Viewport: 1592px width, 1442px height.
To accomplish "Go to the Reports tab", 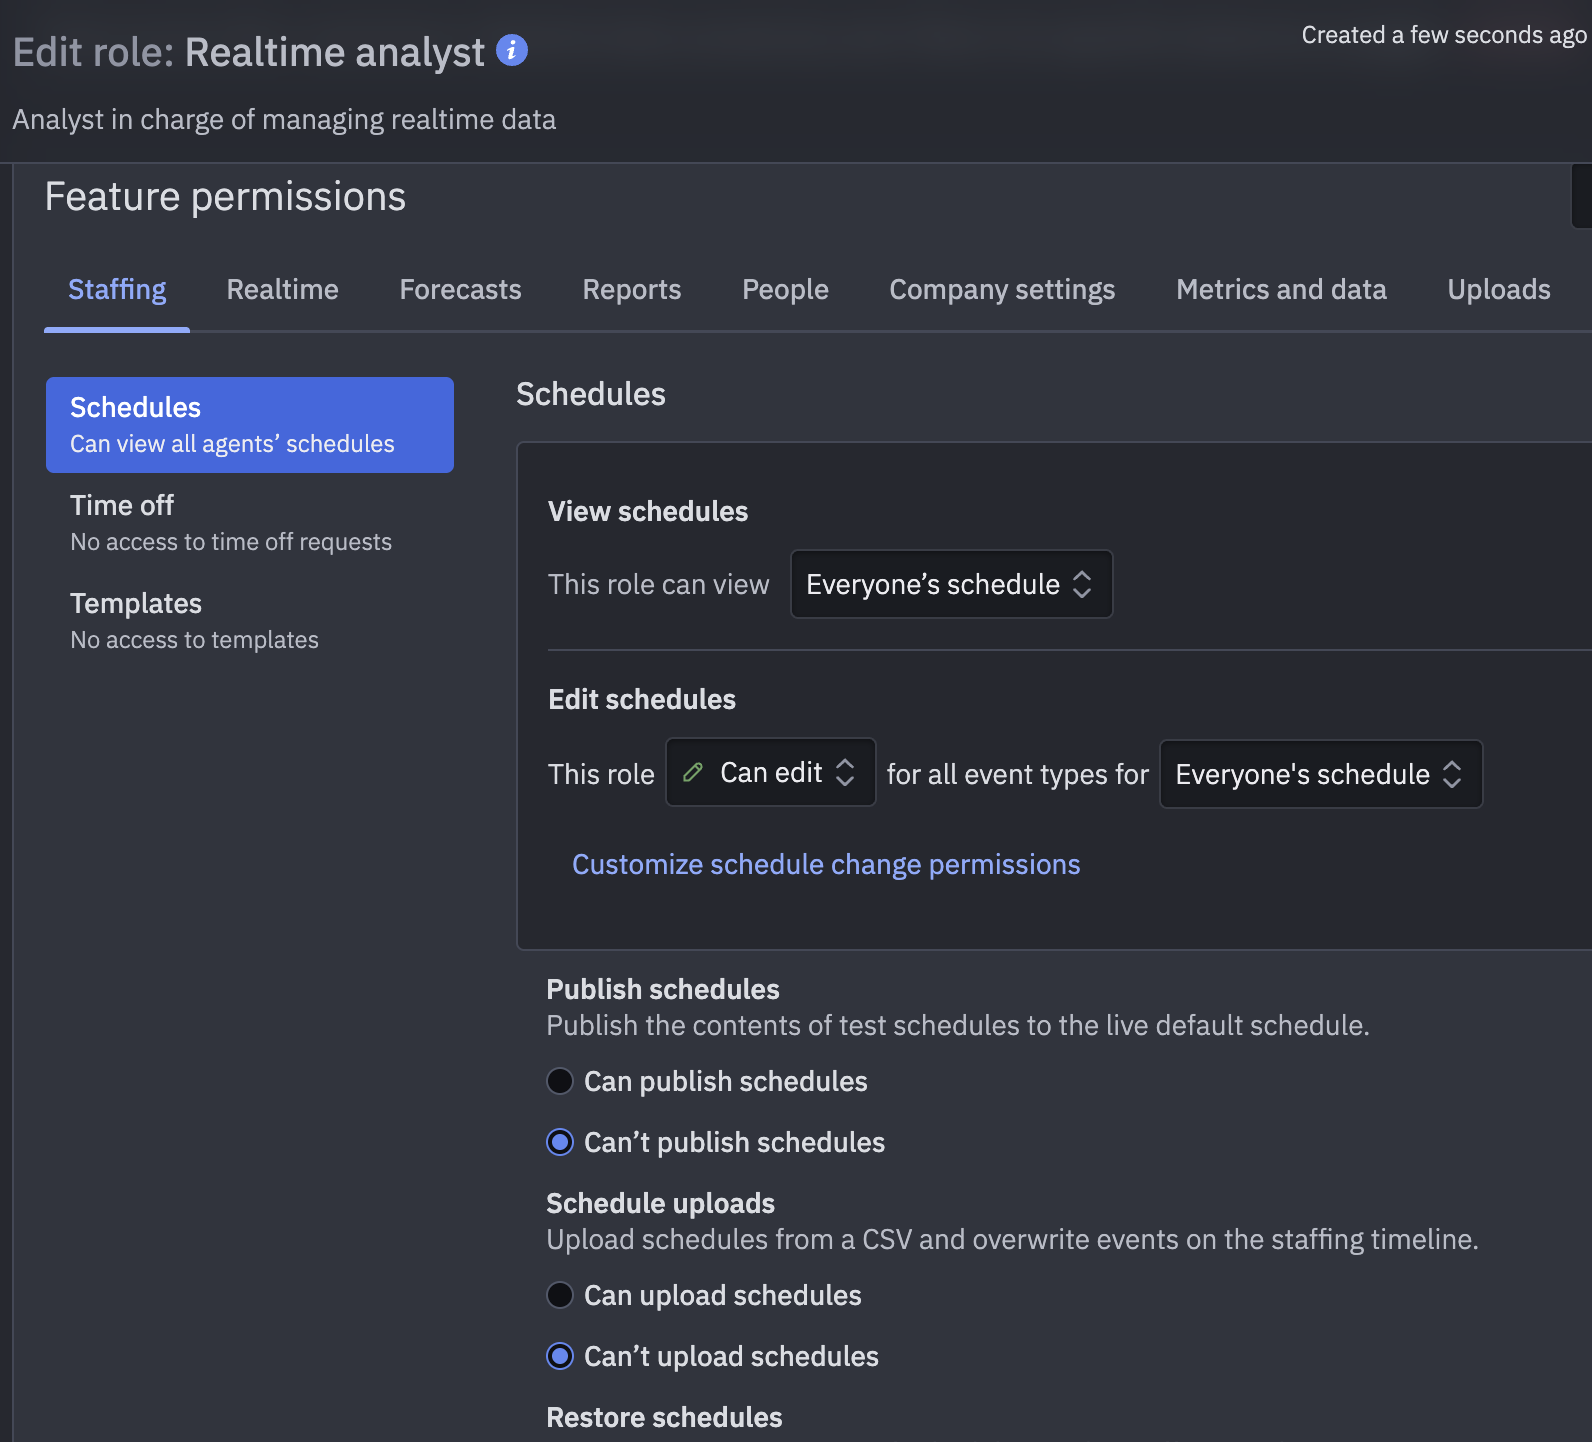I will coord(632,289).
